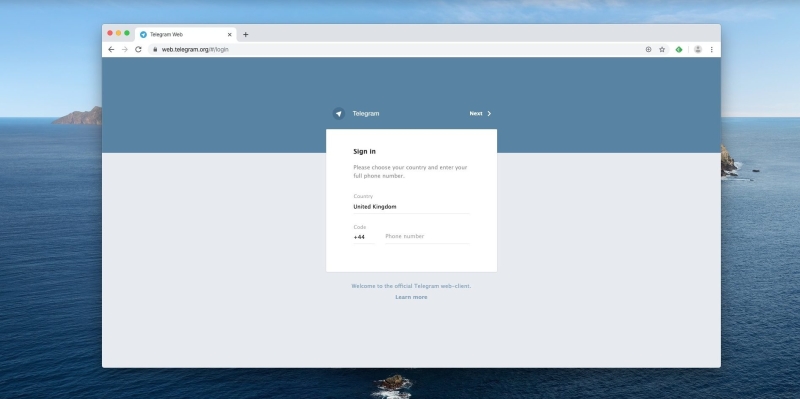Click the lock icon in address bar
The width and height of the screenshot is (800, 399).
[155, 49]
